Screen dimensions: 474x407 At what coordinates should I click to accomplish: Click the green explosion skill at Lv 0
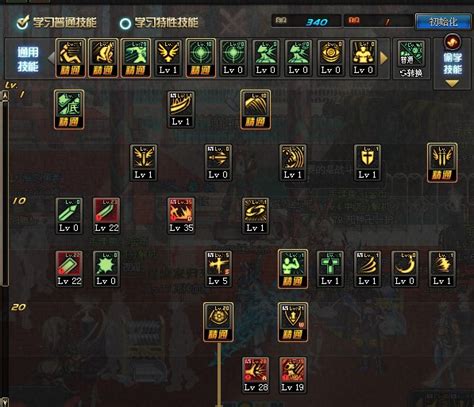[106, 269]
